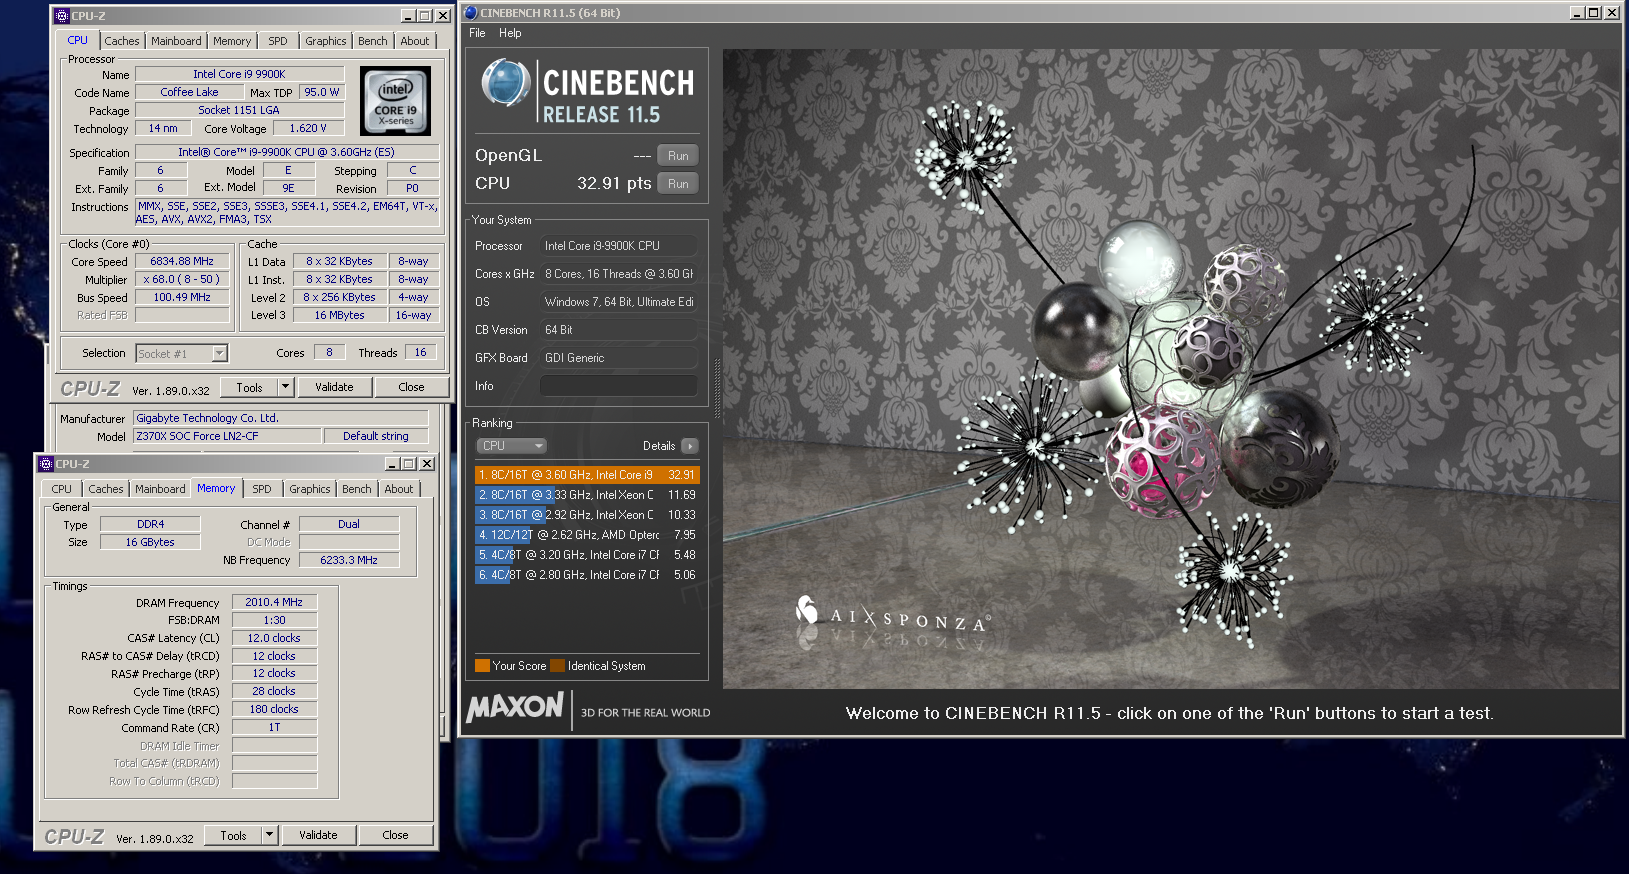Image resolution: width=1629 pixels, height=874 pixels.
Task: Click Close in top CPU-Z window
Action: (411, 387)
